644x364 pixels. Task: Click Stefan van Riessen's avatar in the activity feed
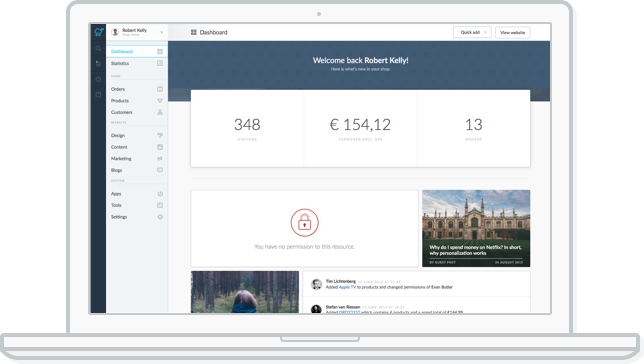click(x=316, y=309)
